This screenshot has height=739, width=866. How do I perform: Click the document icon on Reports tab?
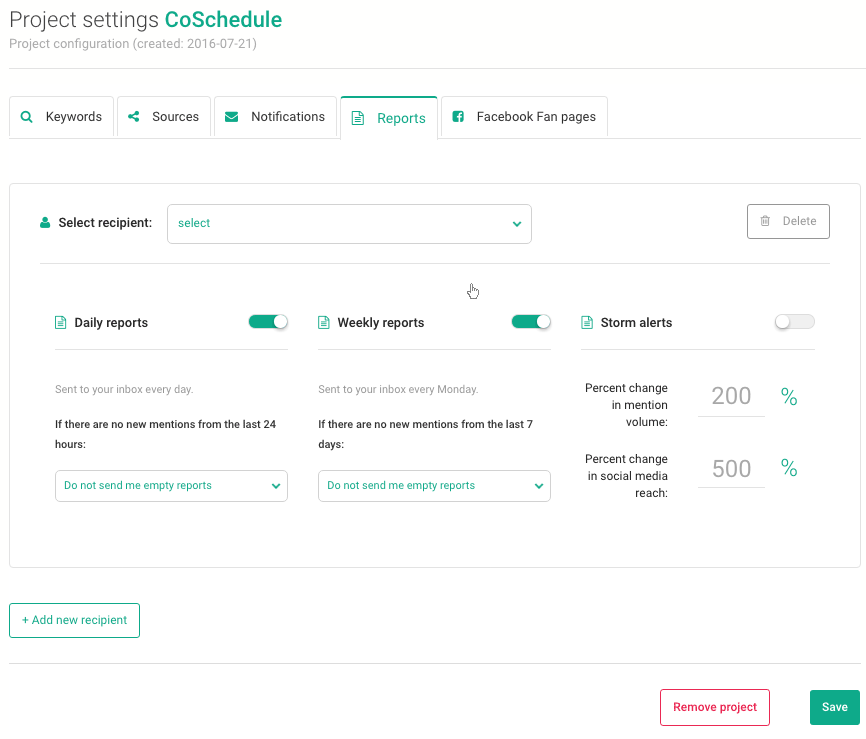(x=358, y=118)
